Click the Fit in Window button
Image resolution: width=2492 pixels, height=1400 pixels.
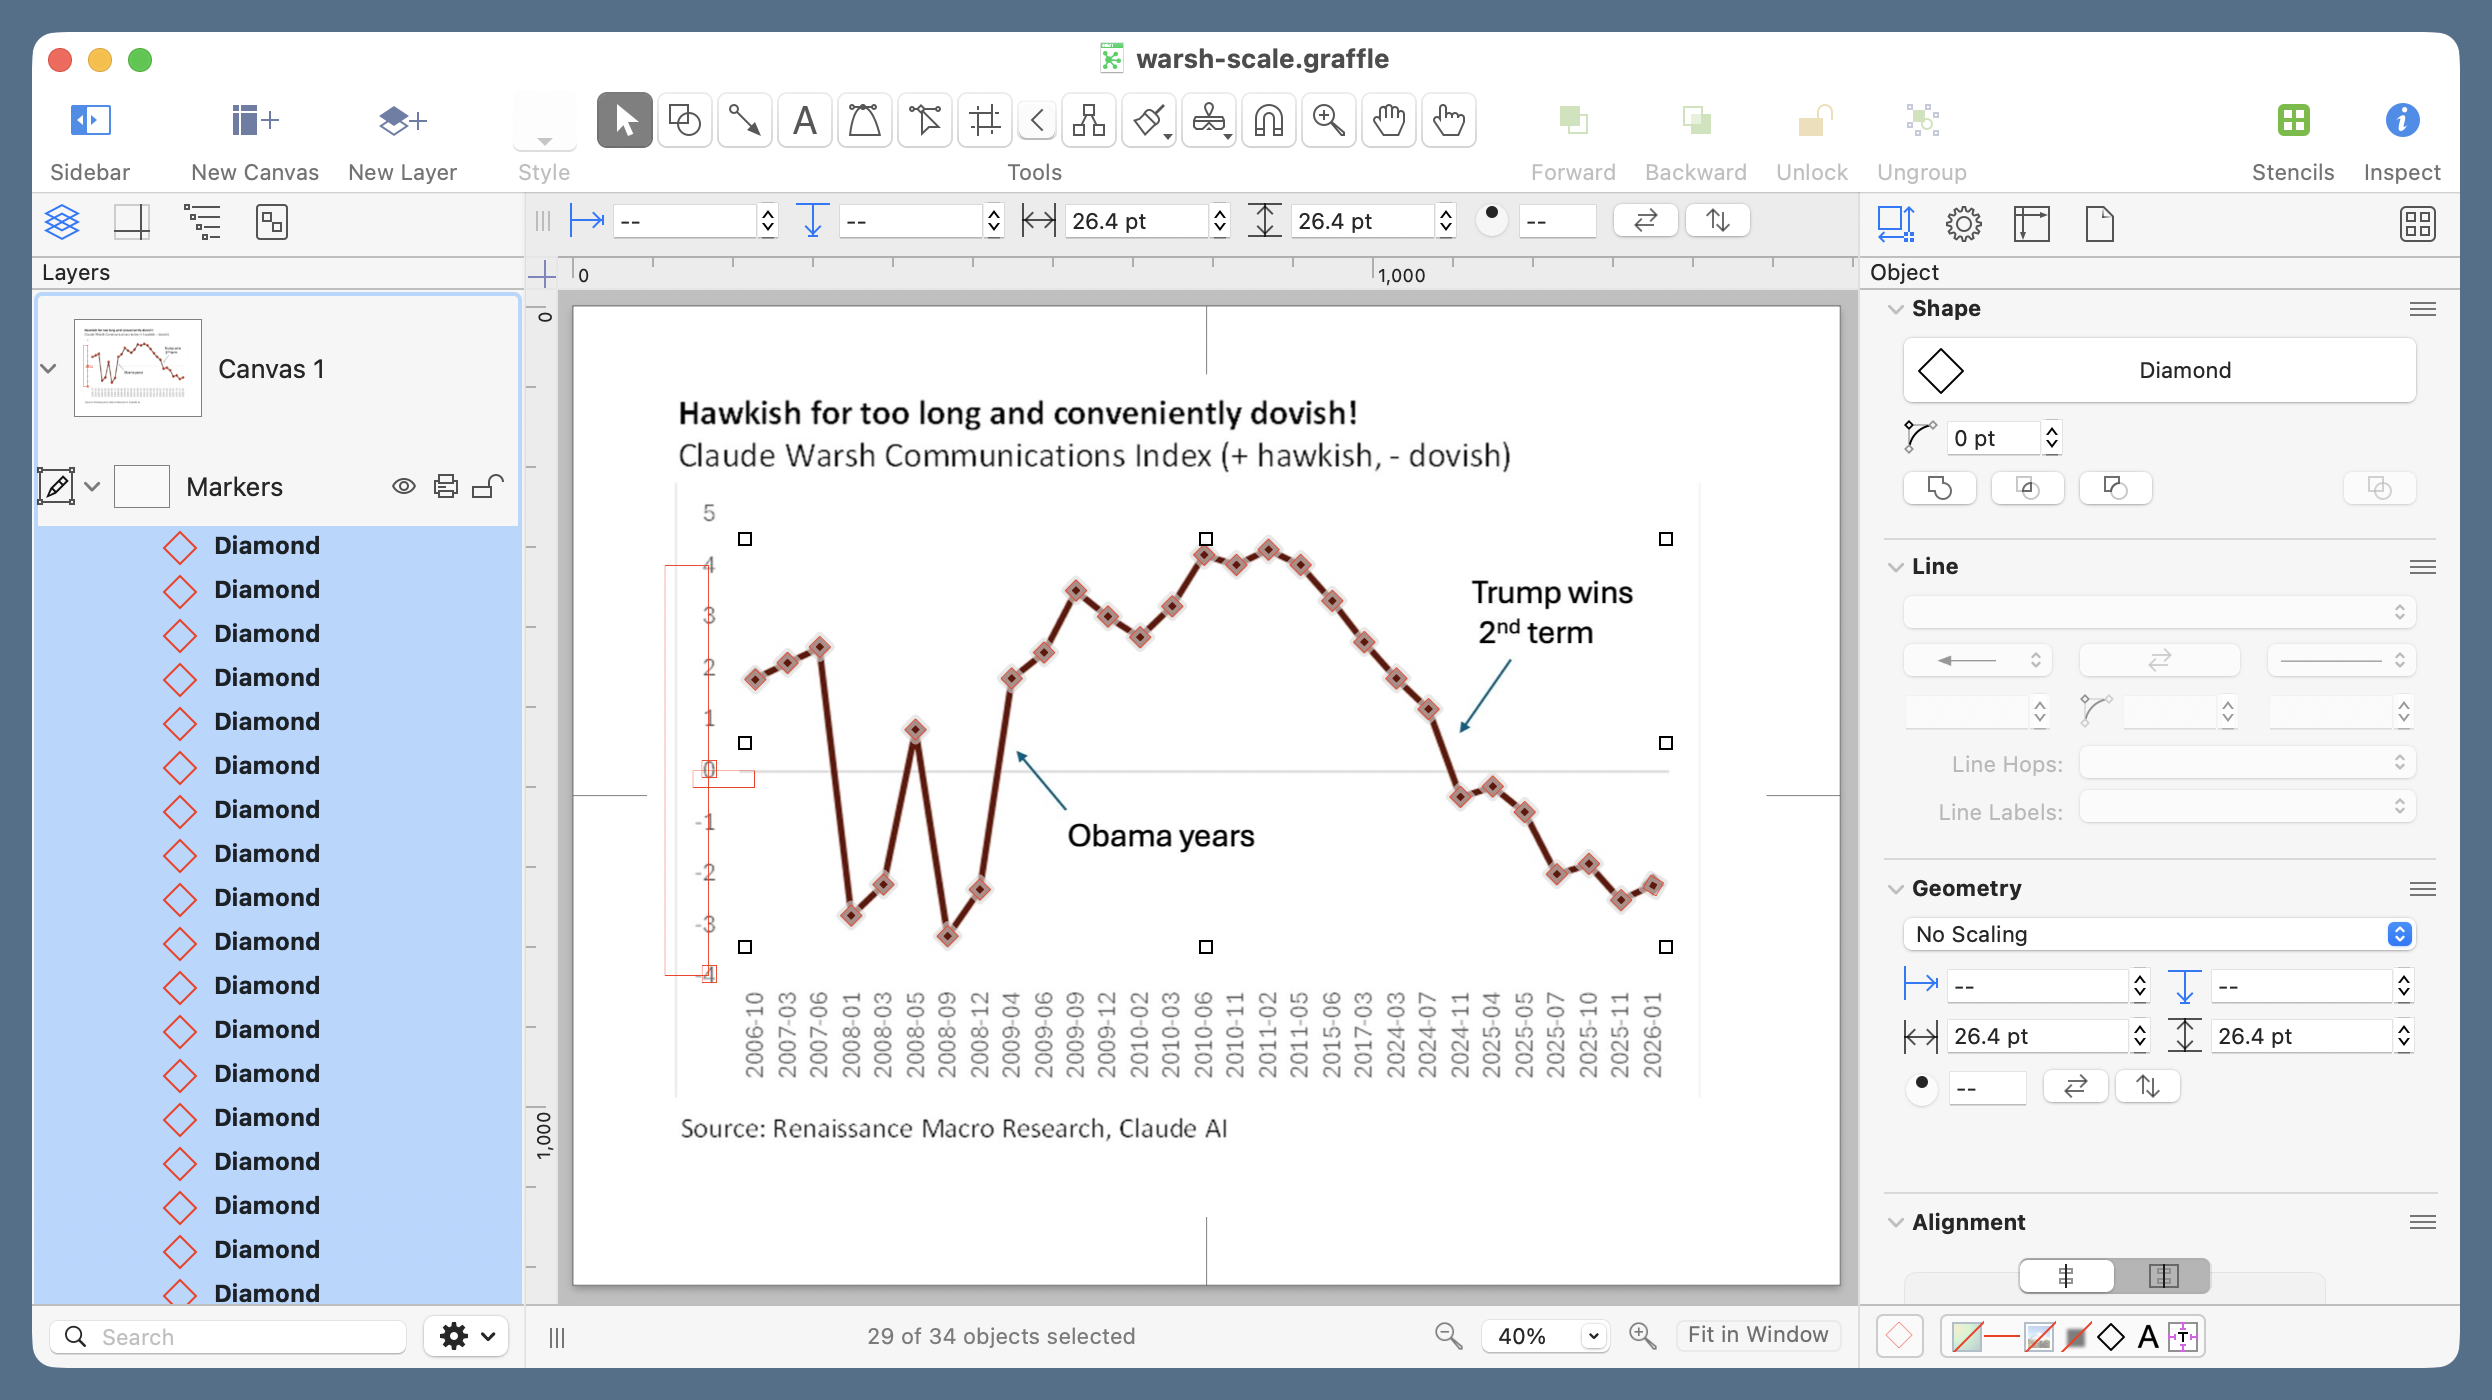click(1758, 1334)
